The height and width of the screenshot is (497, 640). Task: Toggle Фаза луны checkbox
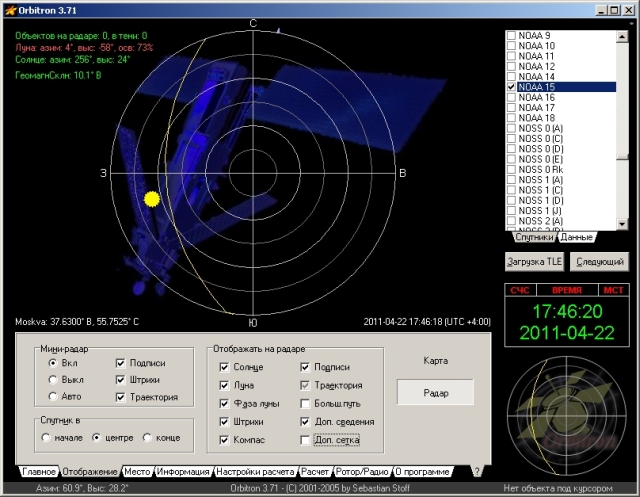click(x=224, y=404)
